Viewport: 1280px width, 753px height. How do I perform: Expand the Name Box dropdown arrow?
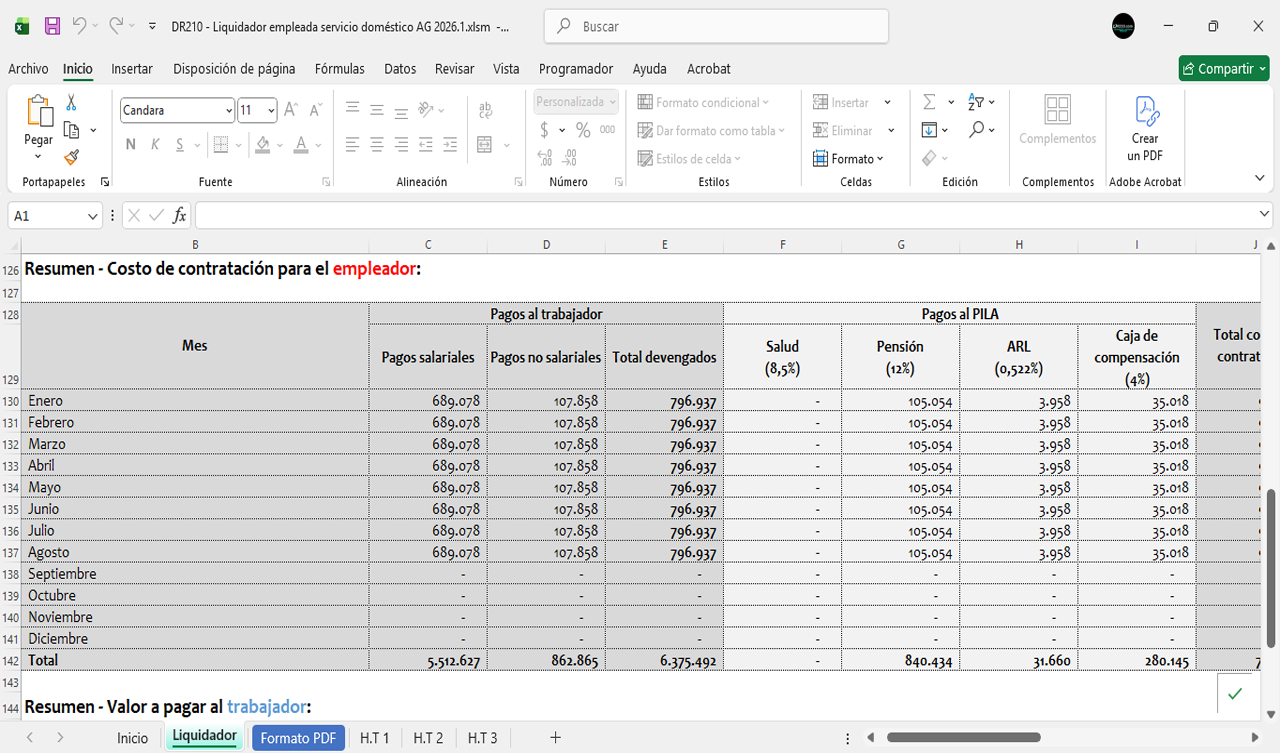point(93,216)
